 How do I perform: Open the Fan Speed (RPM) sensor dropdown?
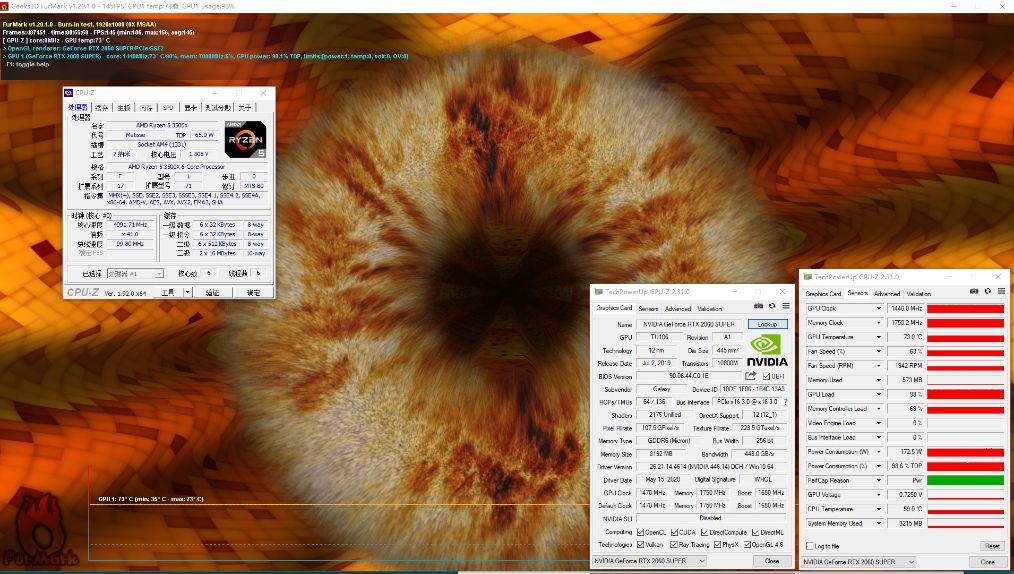878,365
